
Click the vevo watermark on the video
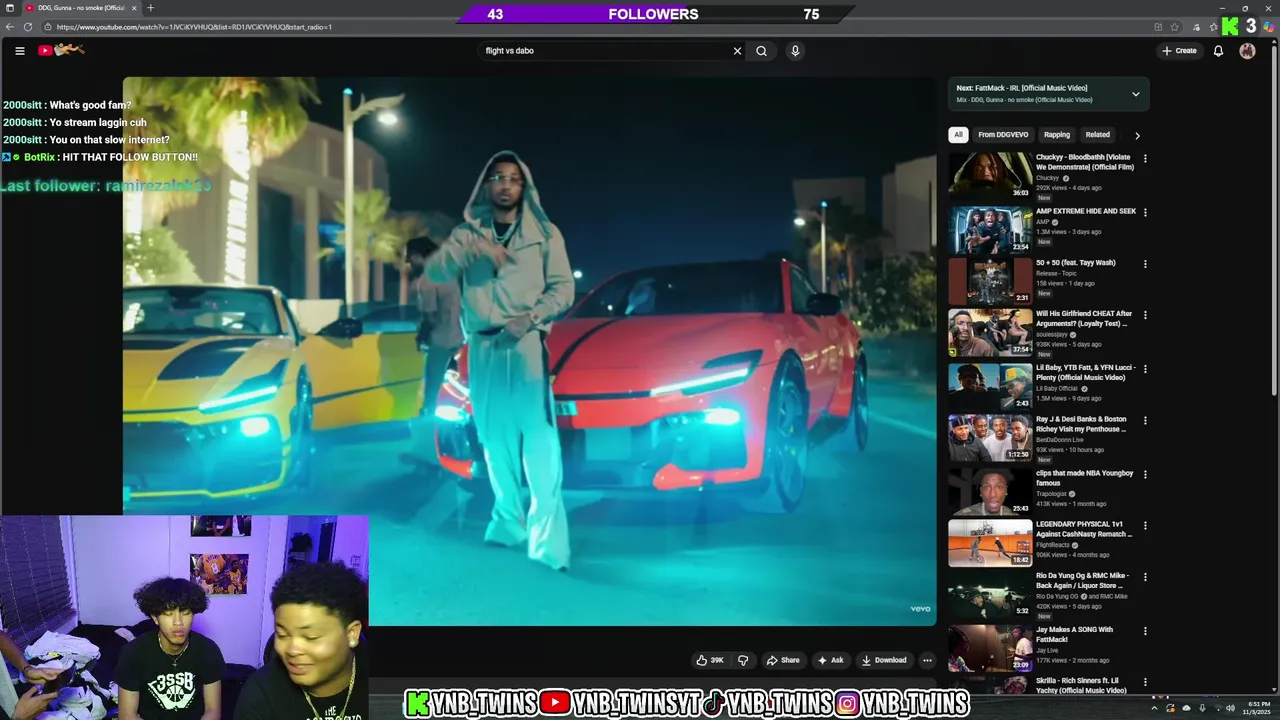tap(920, 608)
